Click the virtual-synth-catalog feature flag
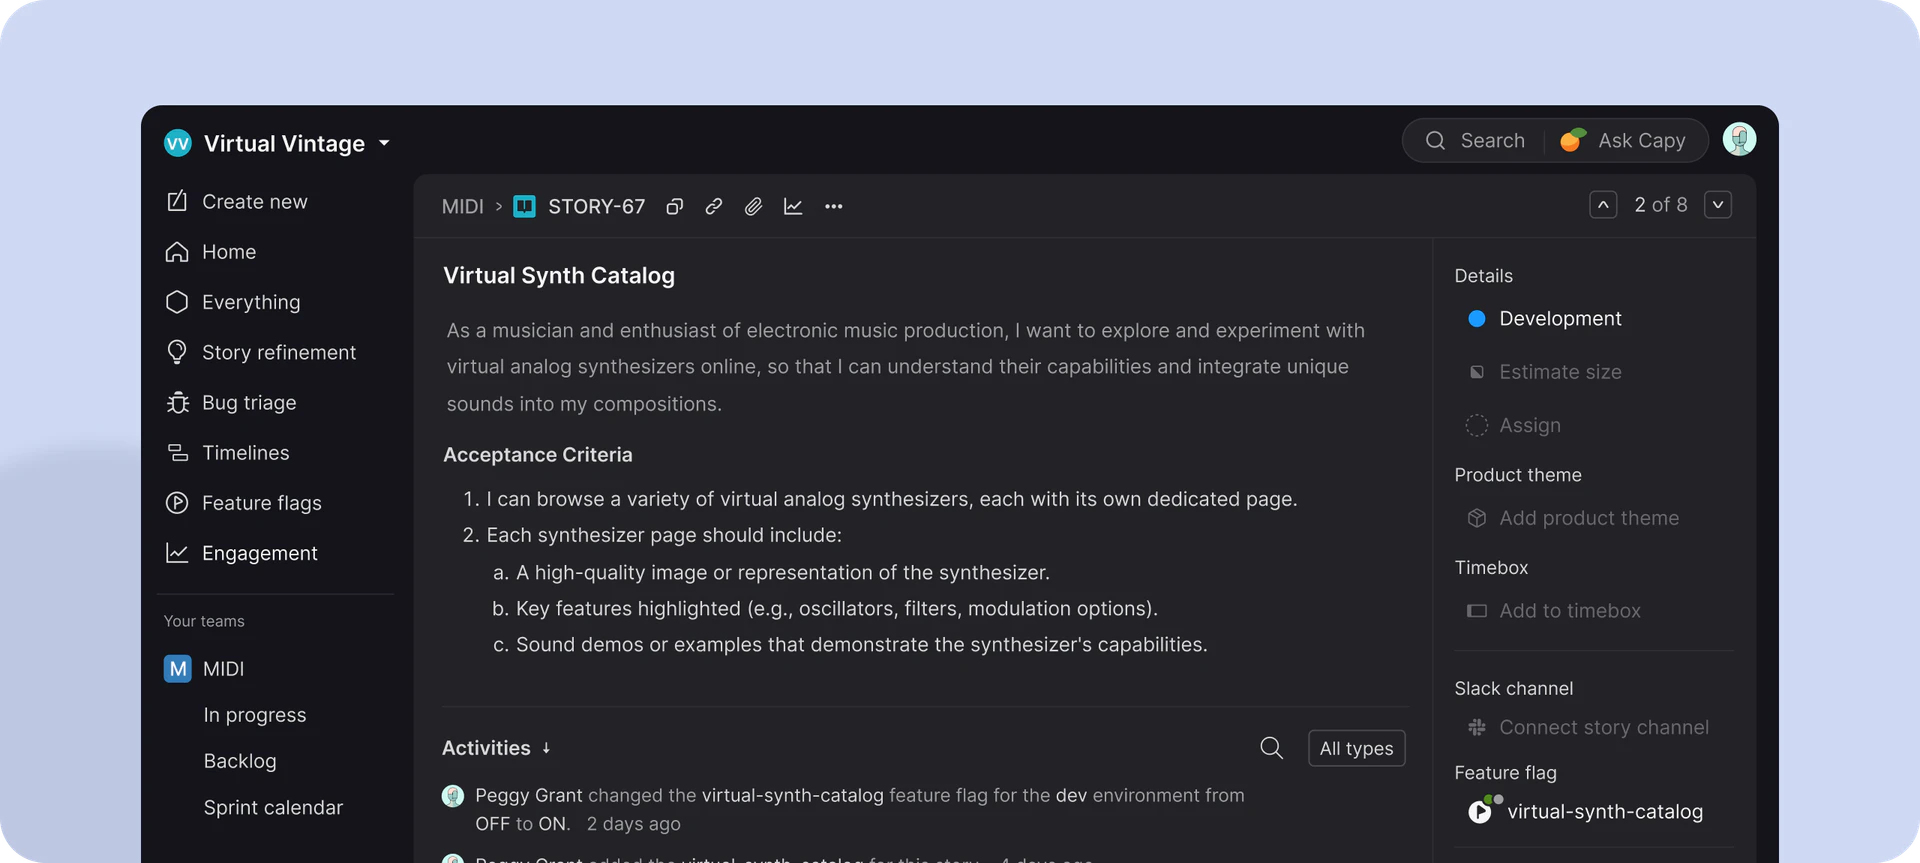This screenshot has height=863, width=1920. (x=1603, y=811)
